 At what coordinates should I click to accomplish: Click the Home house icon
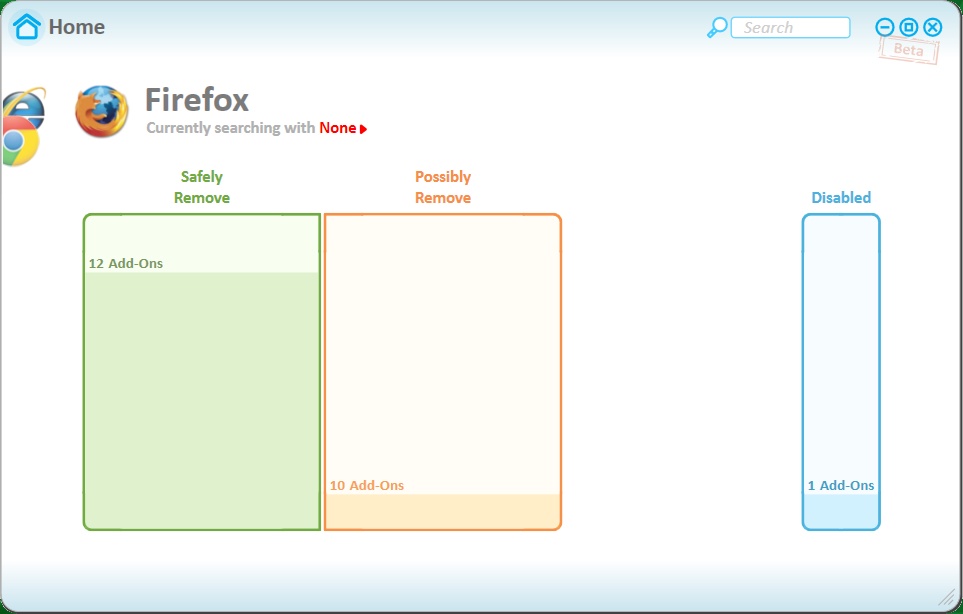click(26, 26)
